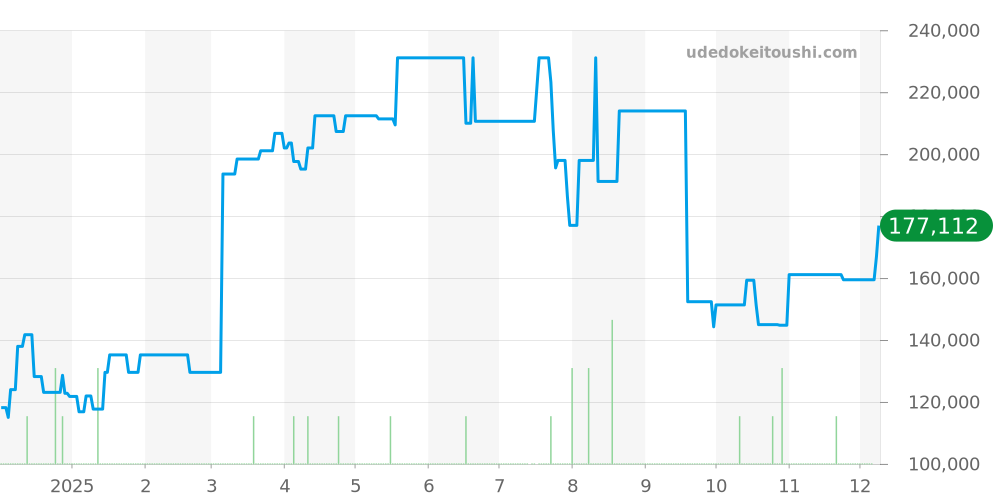
Task: Click the udedokeitoushi.com watermark link
Action: click(x=771, y=53)
